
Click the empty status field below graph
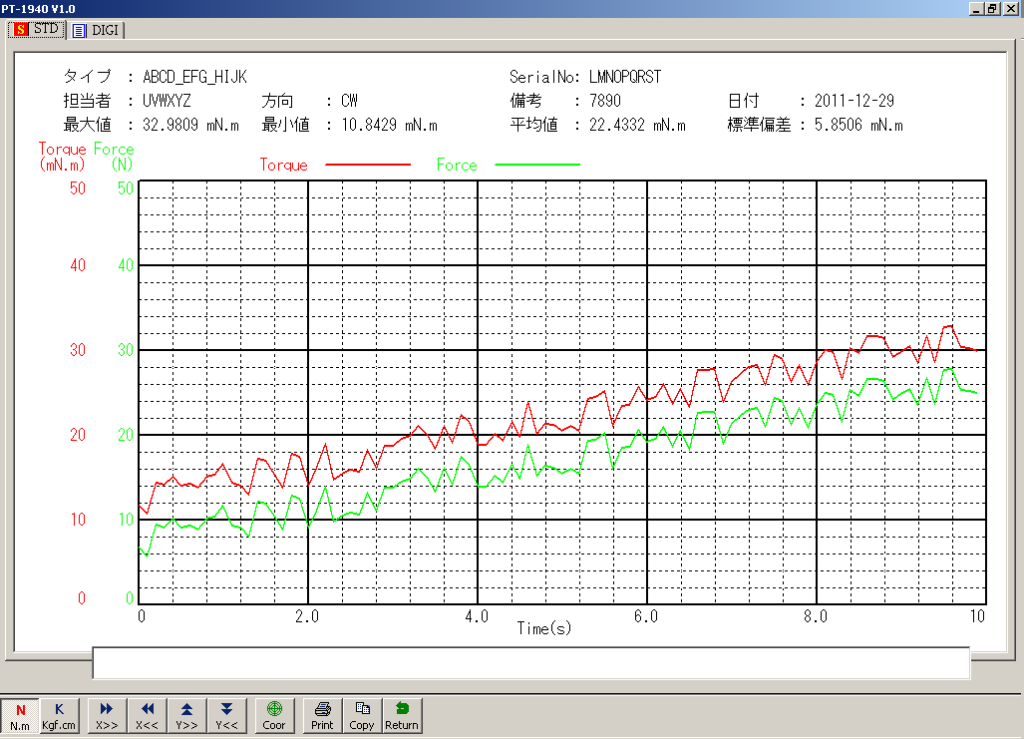pos(530,663)
